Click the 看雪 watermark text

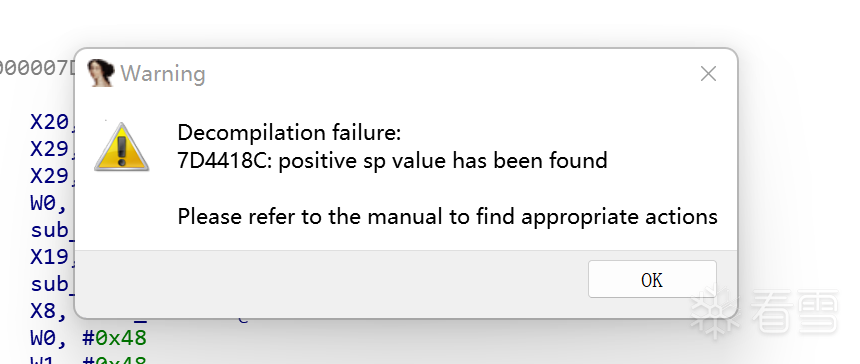tap(794, 311)
